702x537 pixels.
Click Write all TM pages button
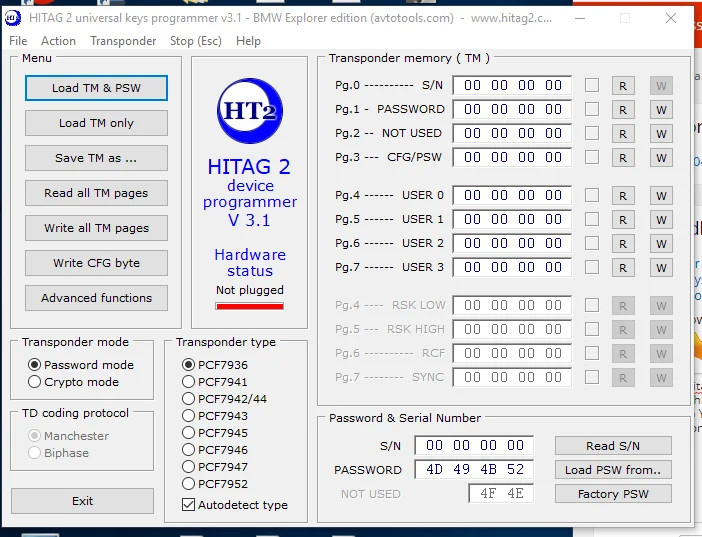tap(96, 228)
